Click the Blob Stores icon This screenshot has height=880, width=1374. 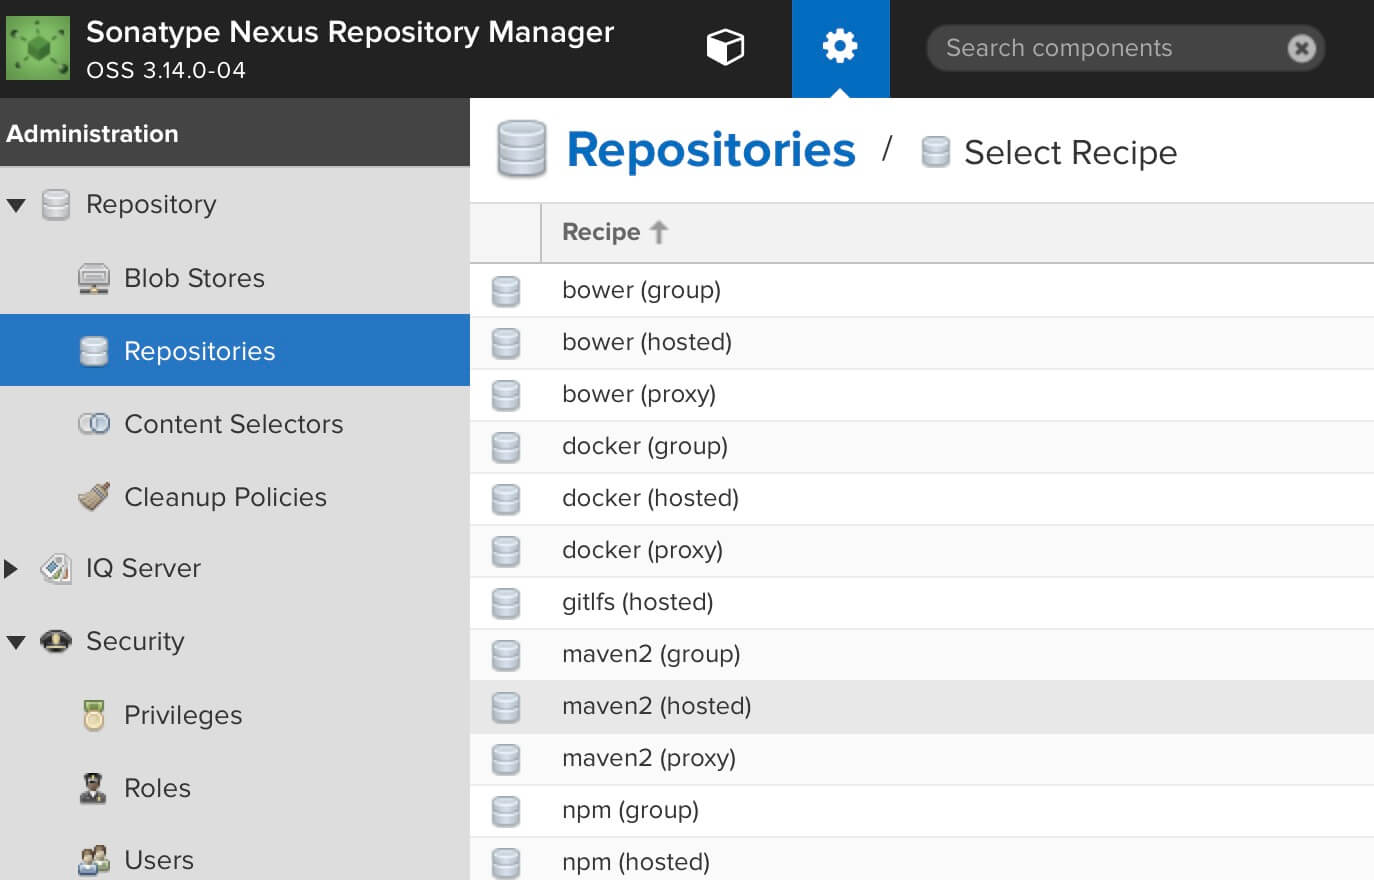click(x=94, y=279)
